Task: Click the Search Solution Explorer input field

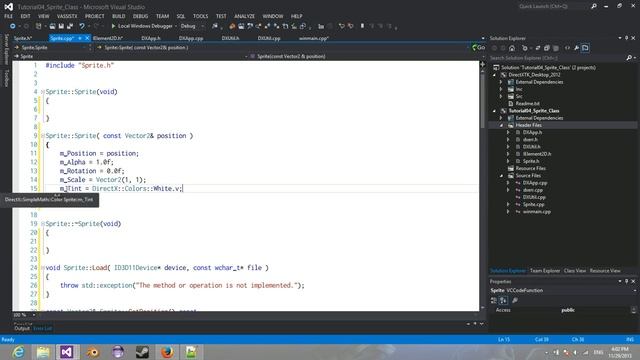Action: (x=557, y=58)
